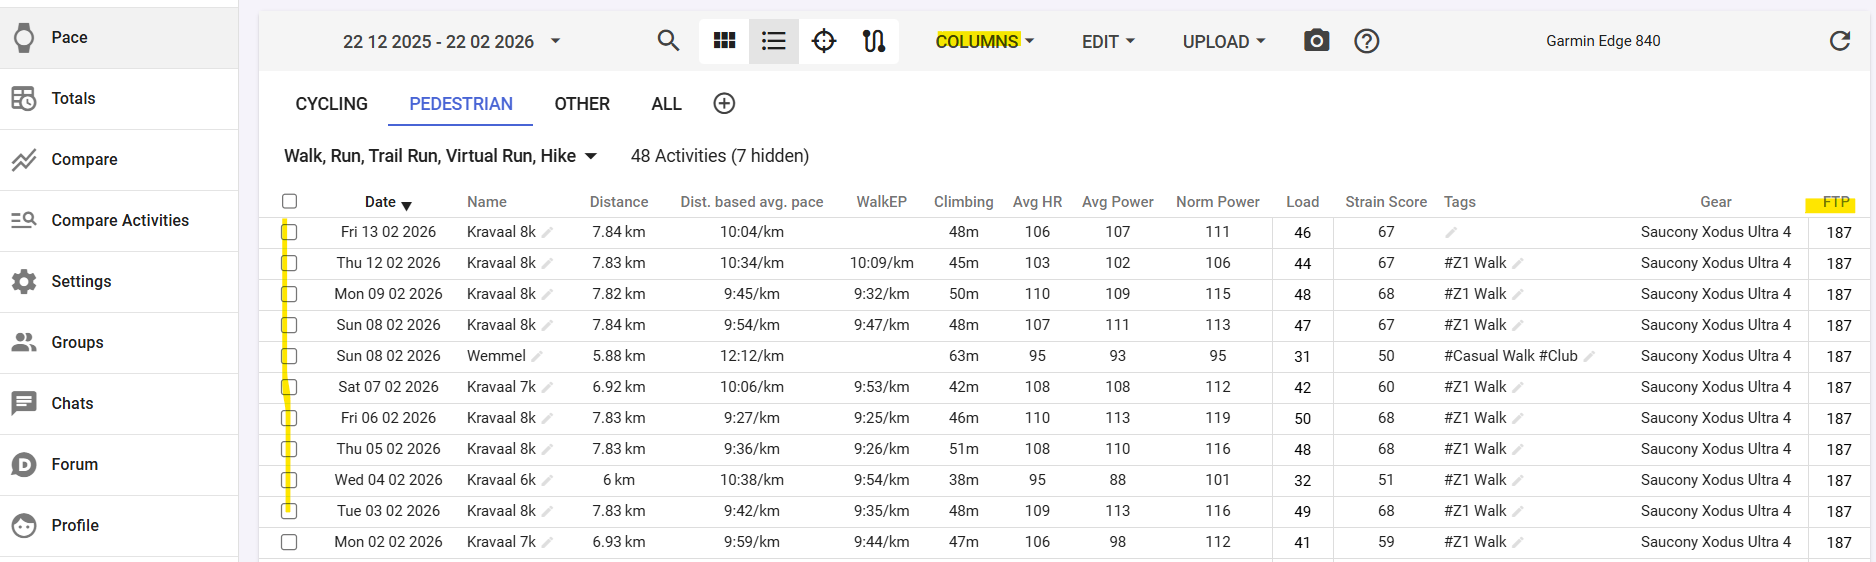Open the COLUMNS dropdown menu

click(x=984, y=42)
